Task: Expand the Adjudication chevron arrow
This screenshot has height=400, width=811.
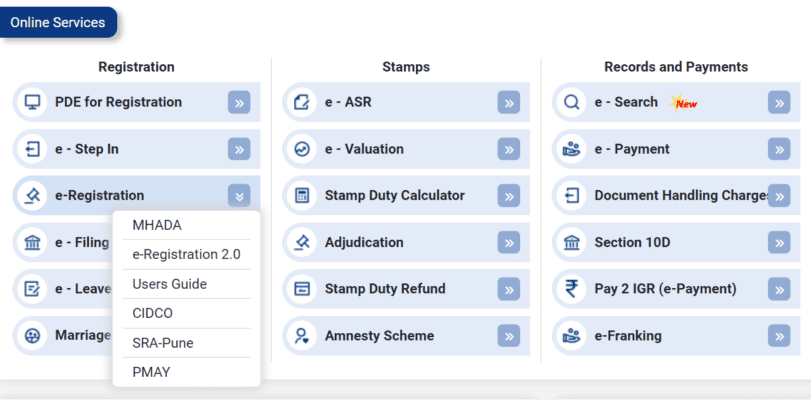Action: tap(509, 242)
